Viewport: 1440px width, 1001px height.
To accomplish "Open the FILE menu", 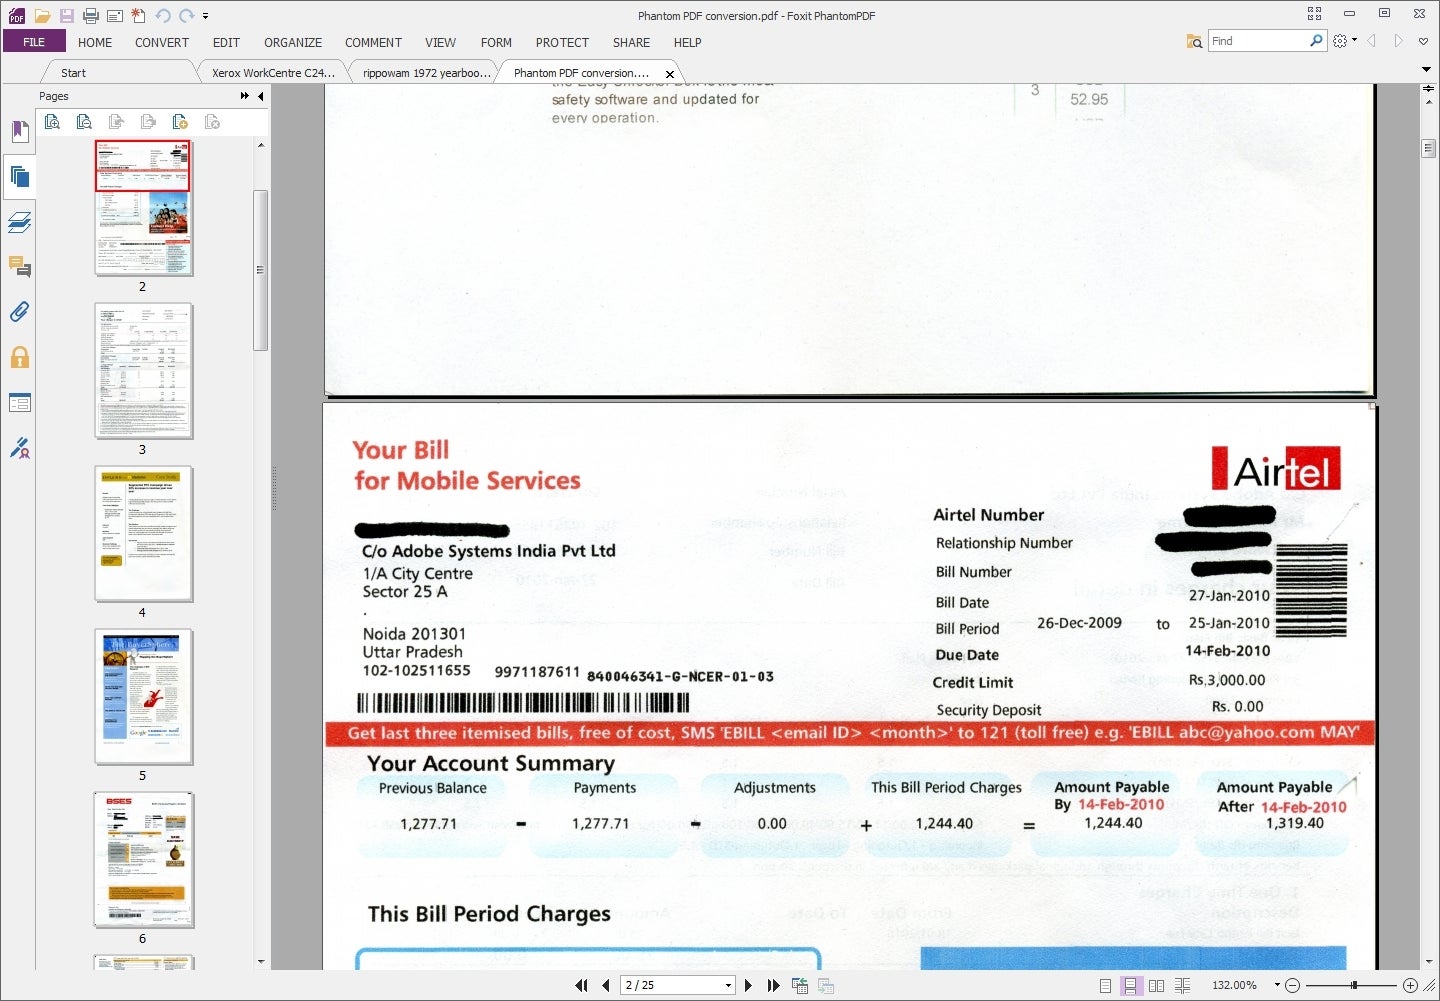I will (34, 42).
